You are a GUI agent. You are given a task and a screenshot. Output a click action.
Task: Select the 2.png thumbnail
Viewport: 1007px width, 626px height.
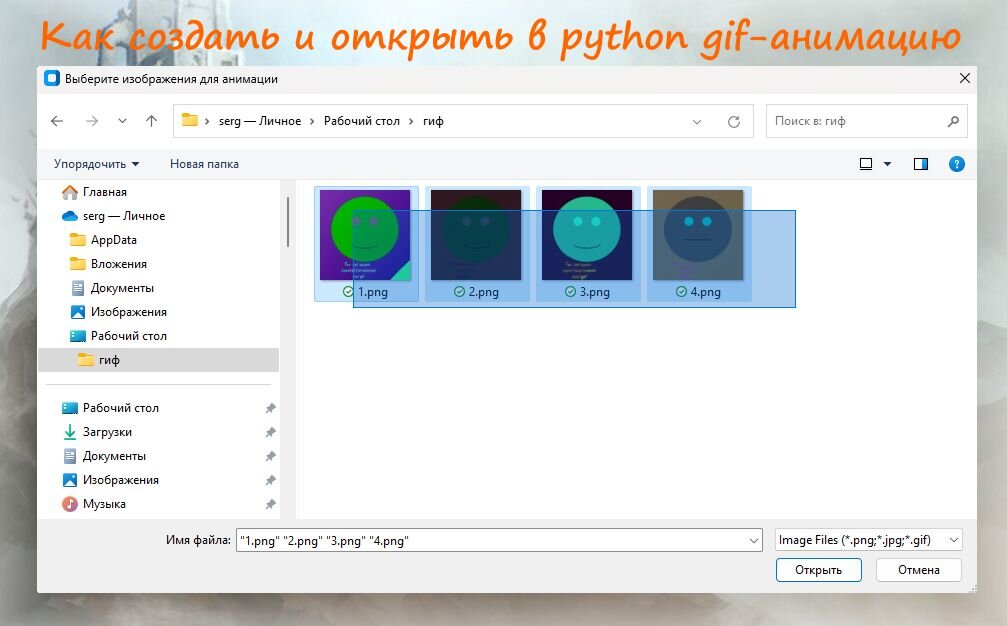pos(476,235)
